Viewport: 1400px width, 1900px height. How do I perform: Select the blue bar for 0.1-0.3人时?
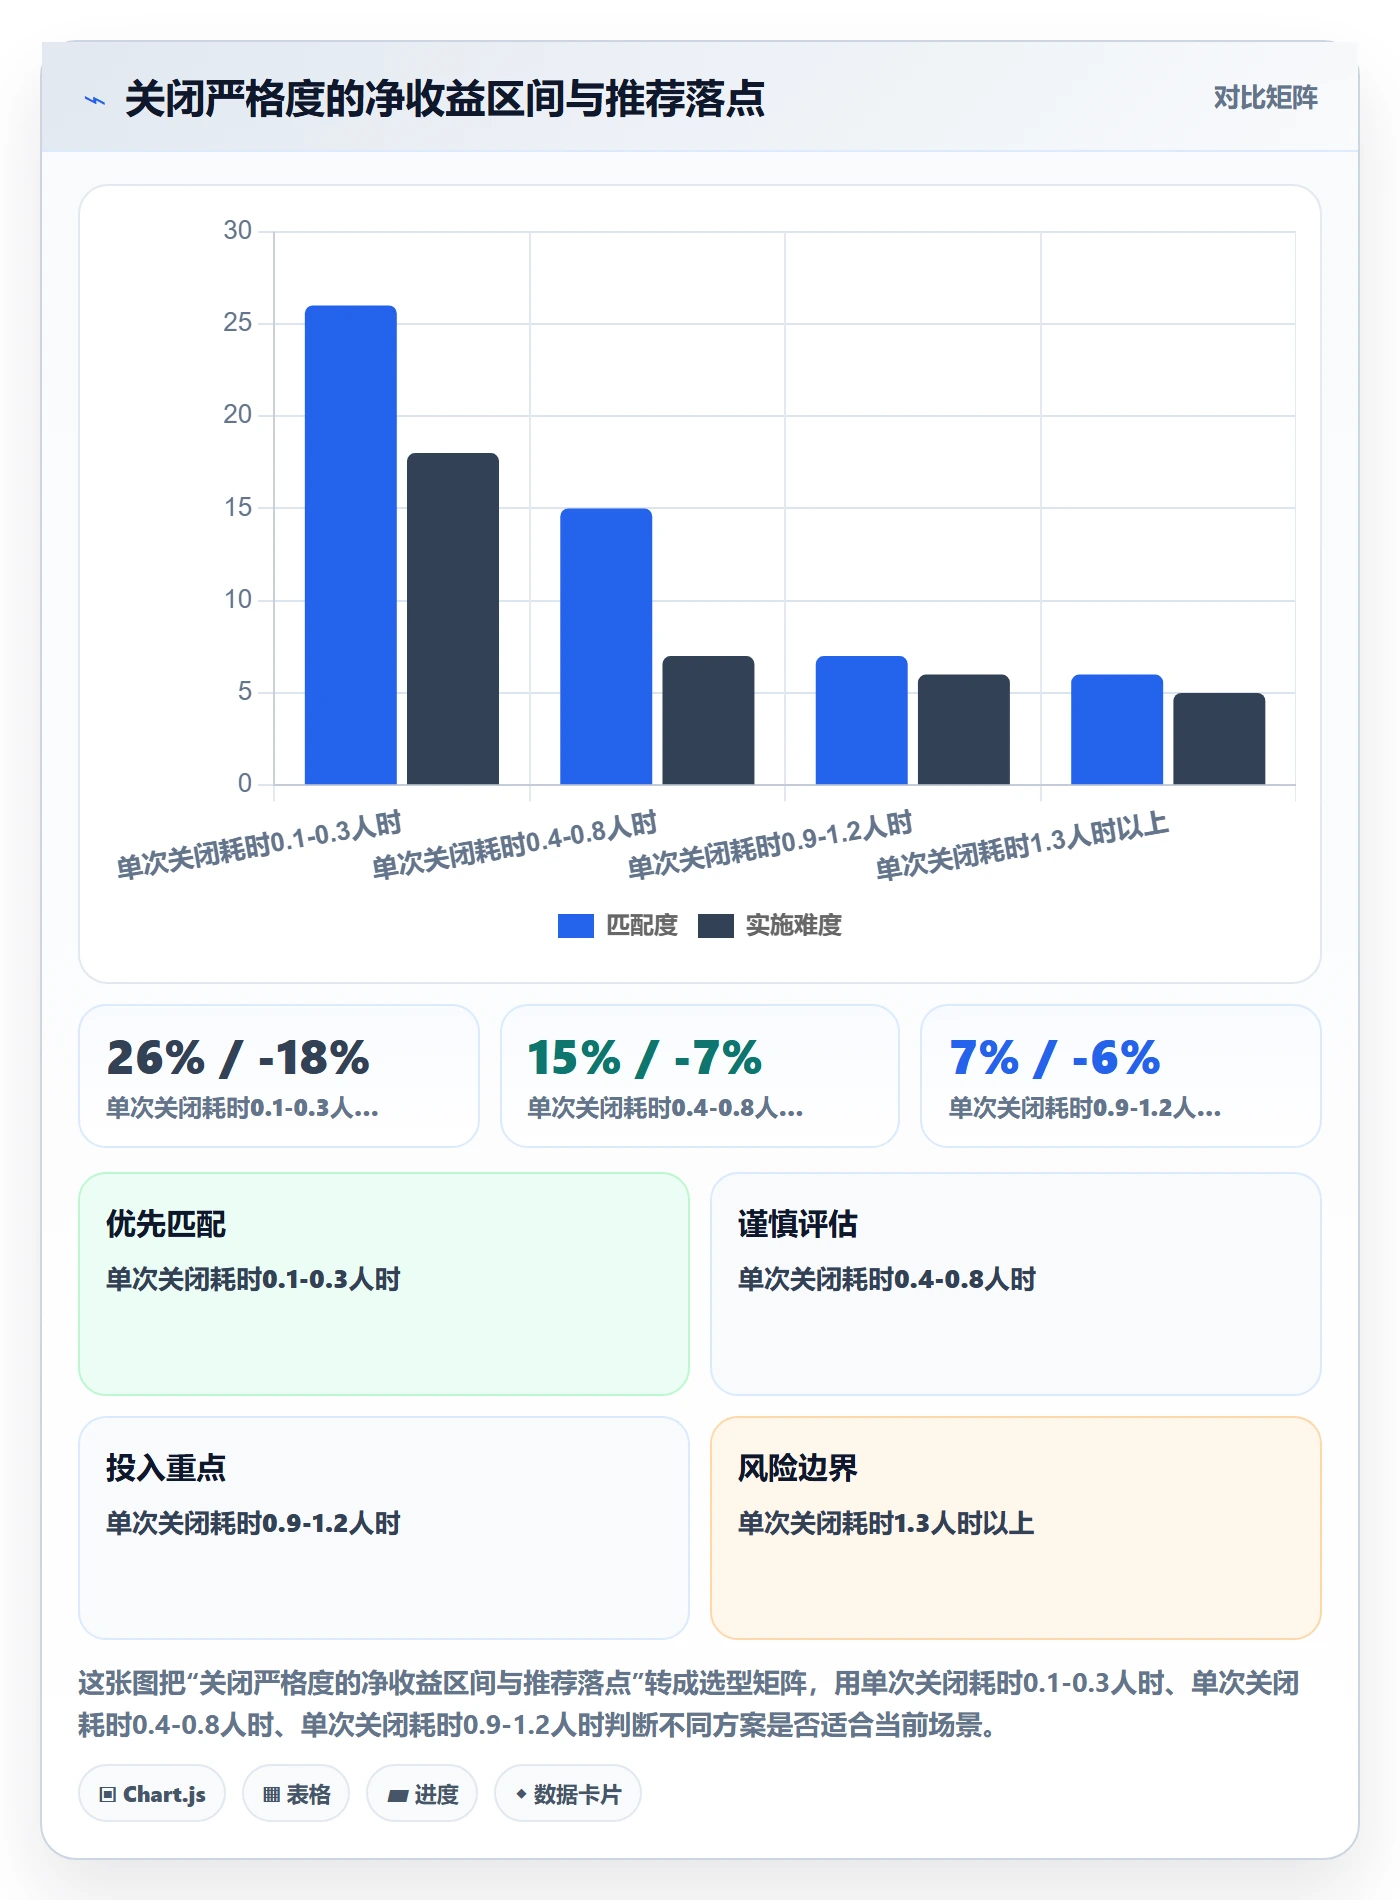(x=351, y=545)
